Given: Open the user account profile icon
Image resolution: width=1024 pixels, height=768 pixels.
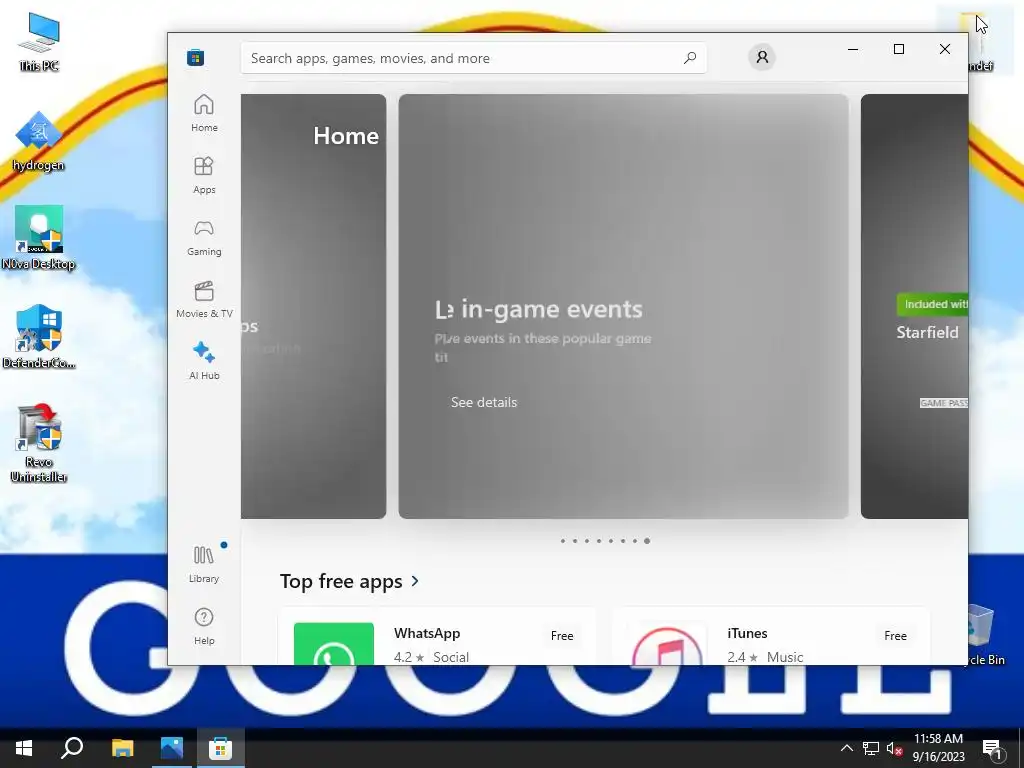Looking at the screenshot, I should click(761, 57).
